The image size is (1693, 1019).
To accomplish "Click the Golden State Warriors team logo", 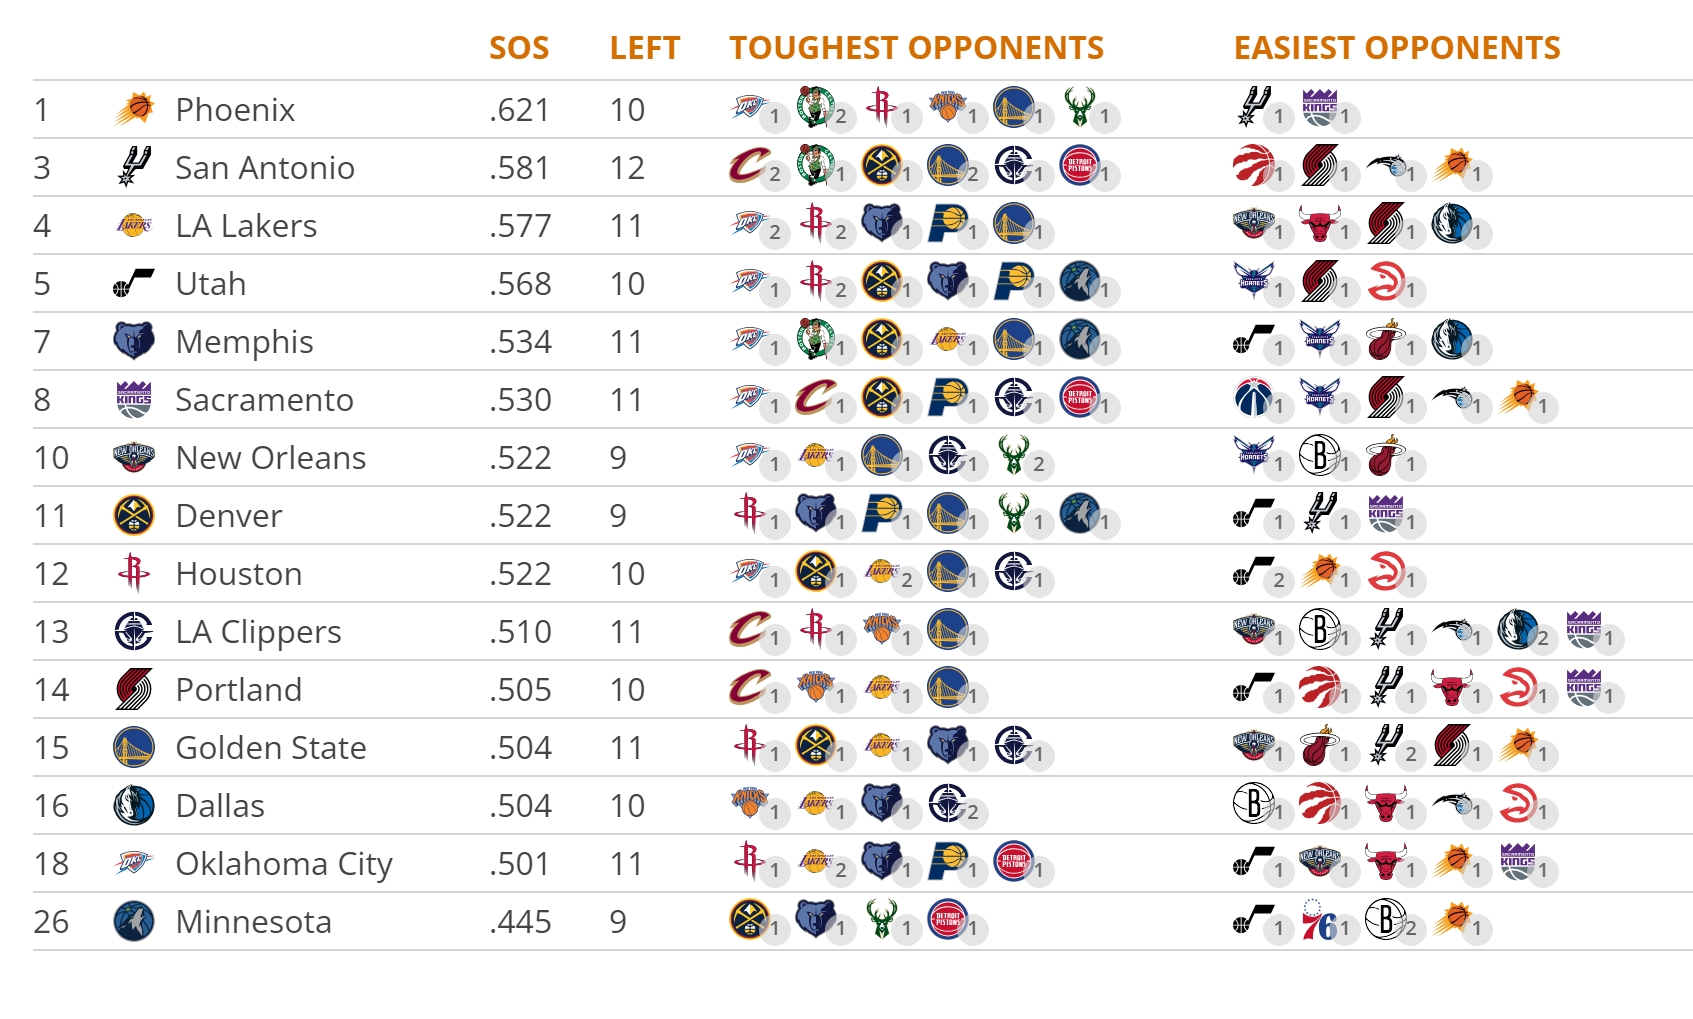I will (x=134, y=747).
